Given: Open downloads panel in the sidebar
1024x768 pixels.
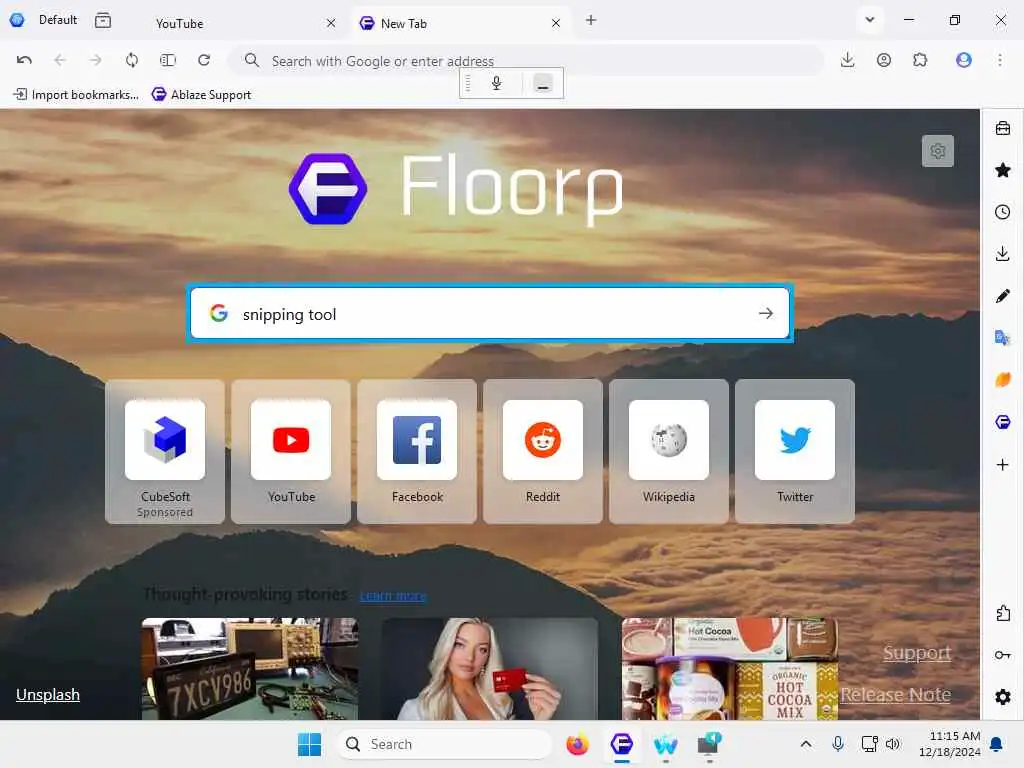Looking at the screenshot, I should tap(1002, 253).
